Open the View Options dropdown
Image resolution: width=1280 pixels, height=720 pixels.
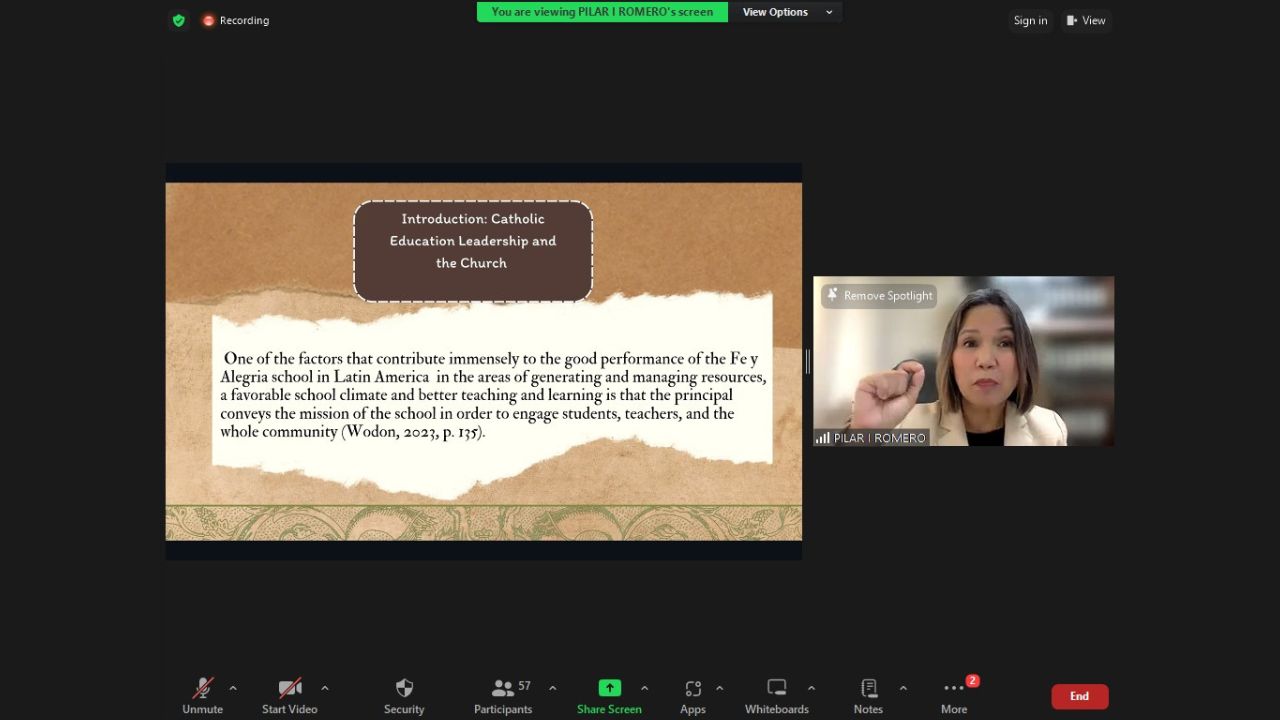(x=787, y=12)
